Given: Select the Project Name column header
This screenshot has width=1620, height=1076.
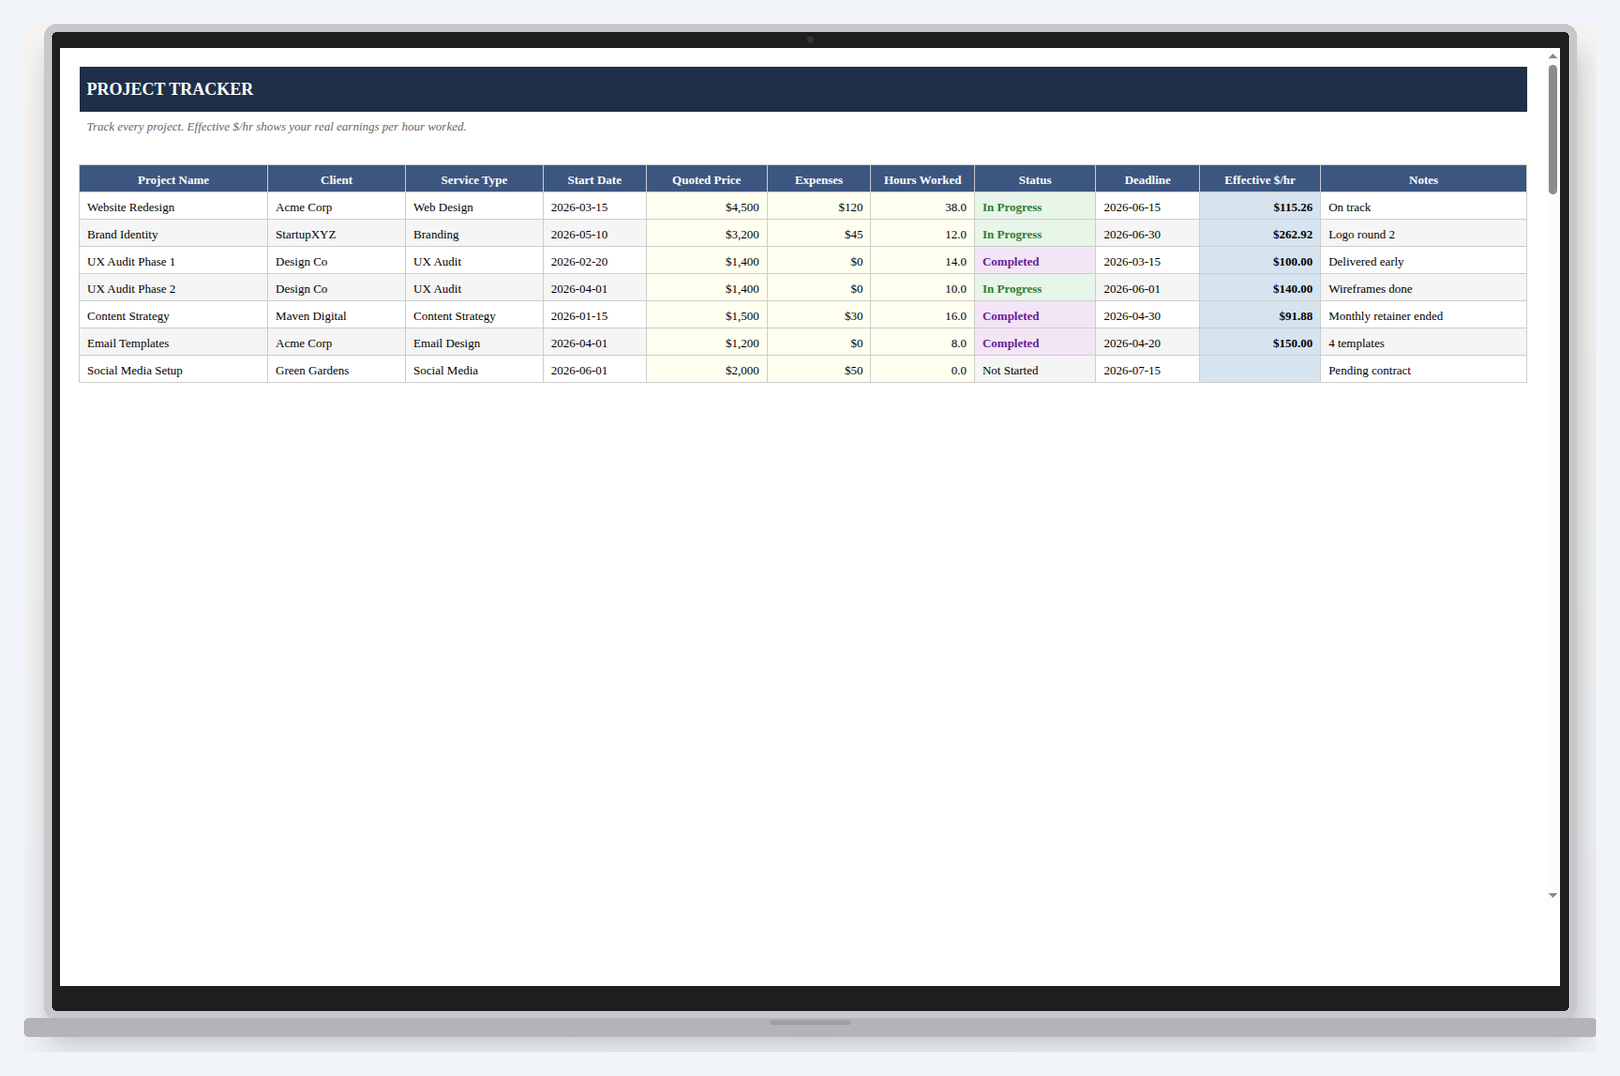Looking at the screenshot, I should [173, 180].
